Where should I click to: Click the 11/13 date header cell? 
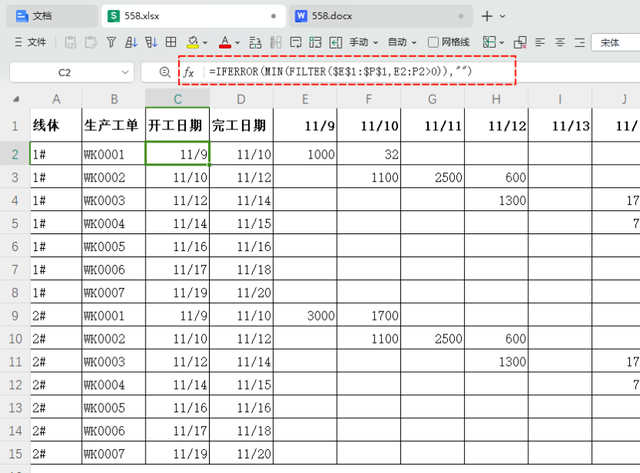tap(560, 125)
